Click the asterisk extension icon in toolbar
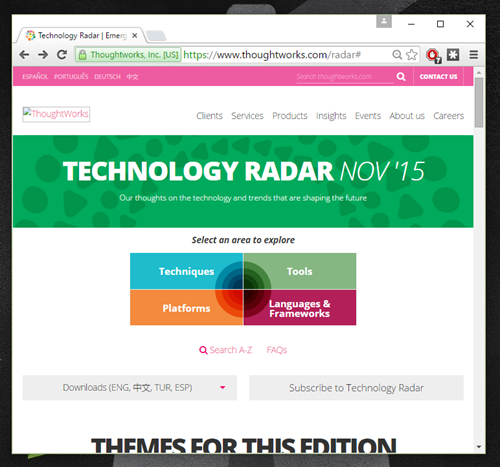 click(453, 54)
